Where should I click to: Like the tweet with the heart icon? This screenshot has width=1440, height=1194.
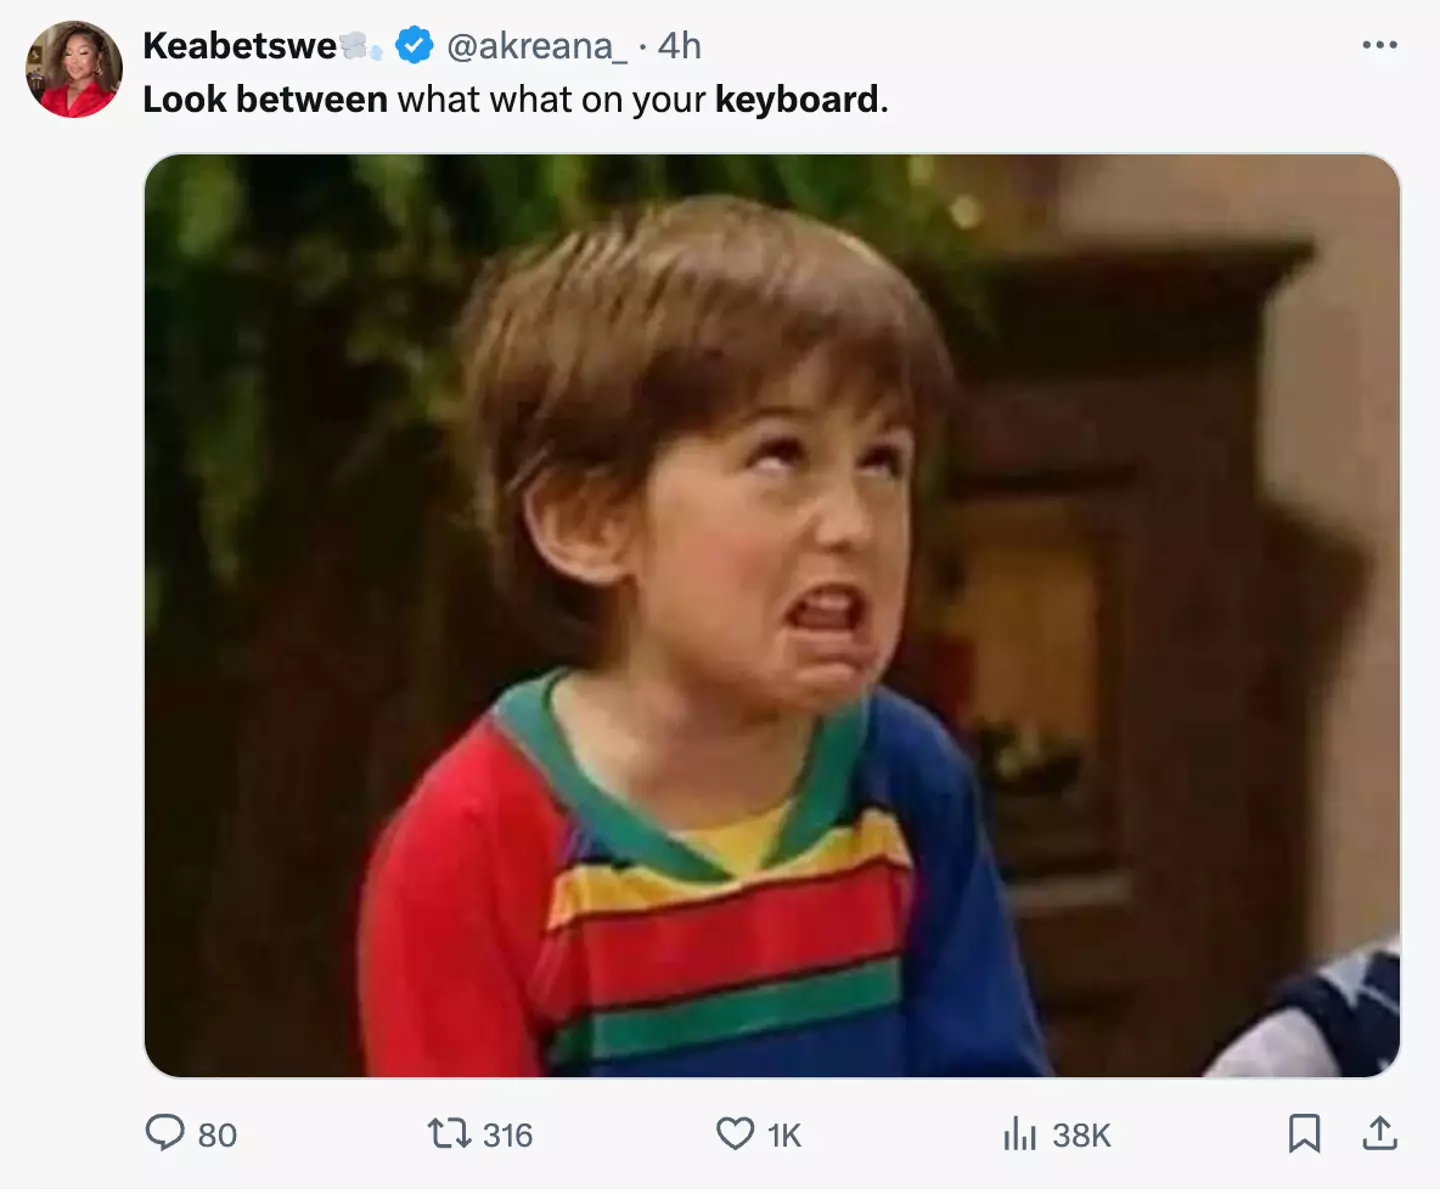click(735, 1133)
